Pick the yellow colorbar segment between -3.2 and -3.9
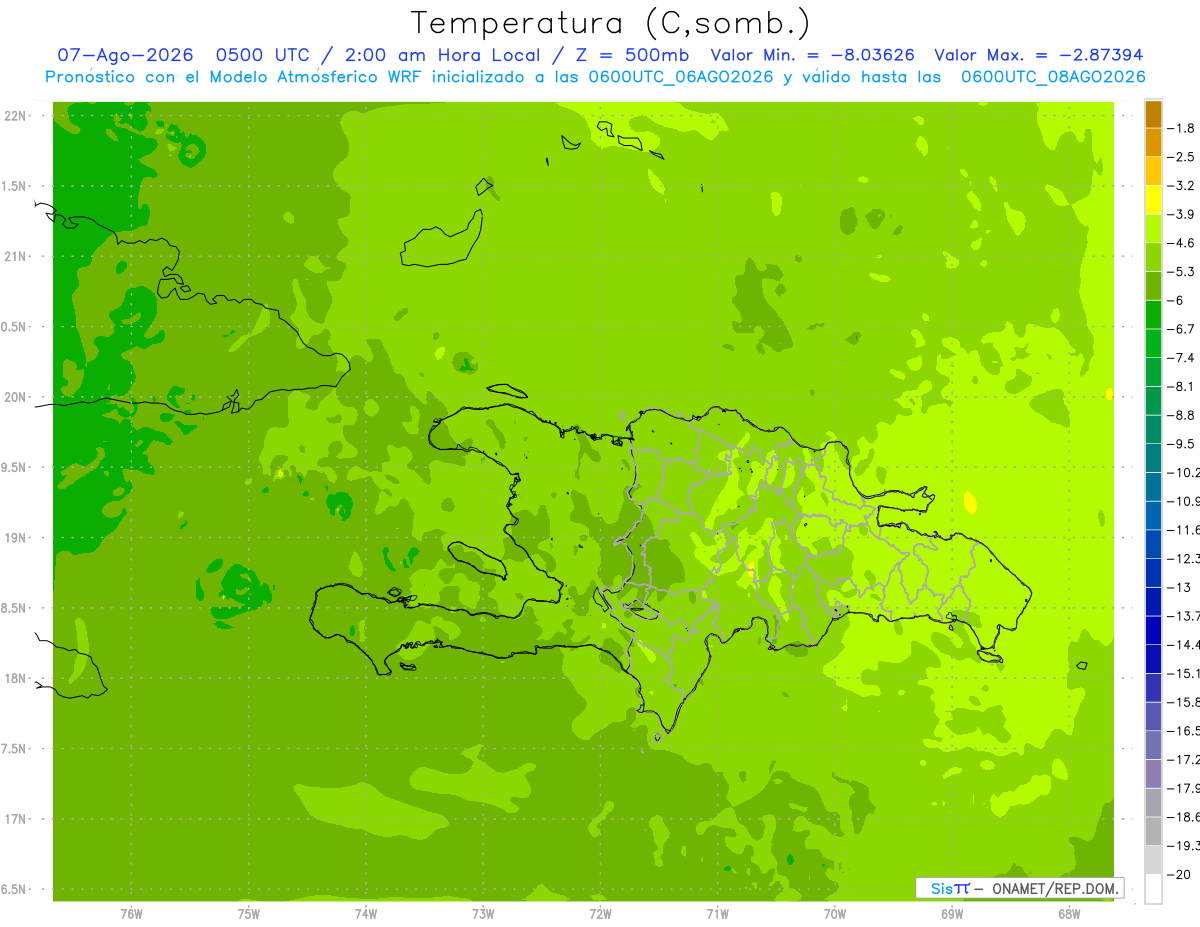 tap(1153, 200)
